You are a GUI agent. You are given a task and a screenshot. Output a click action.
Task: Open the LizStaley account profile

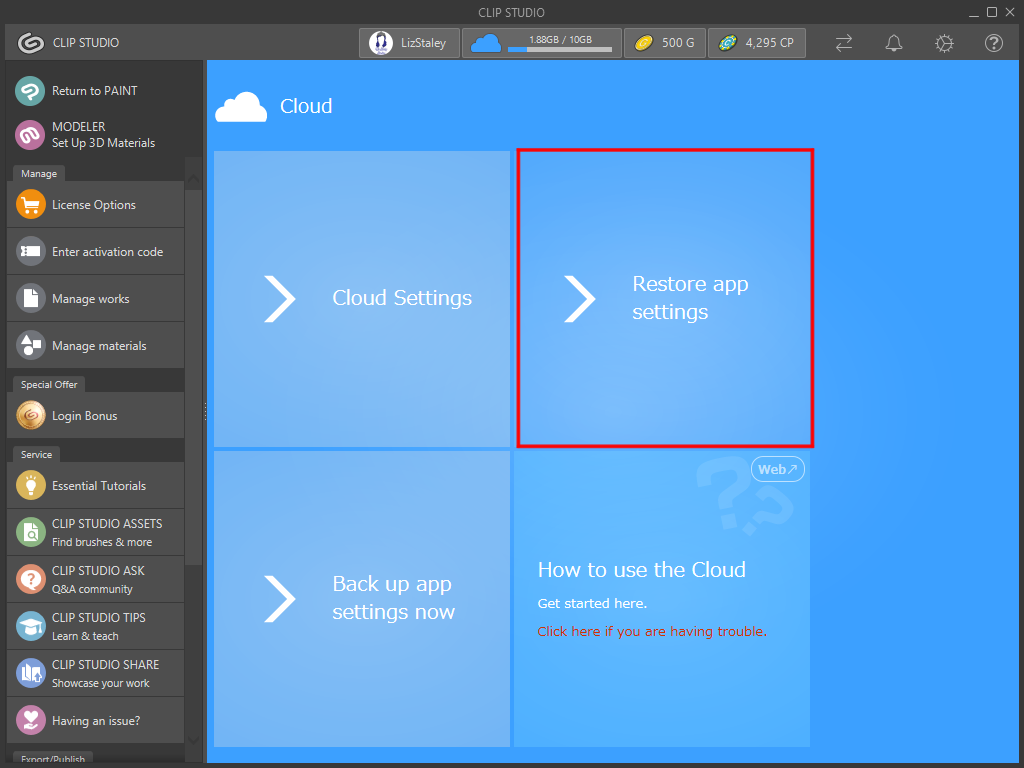410,43
